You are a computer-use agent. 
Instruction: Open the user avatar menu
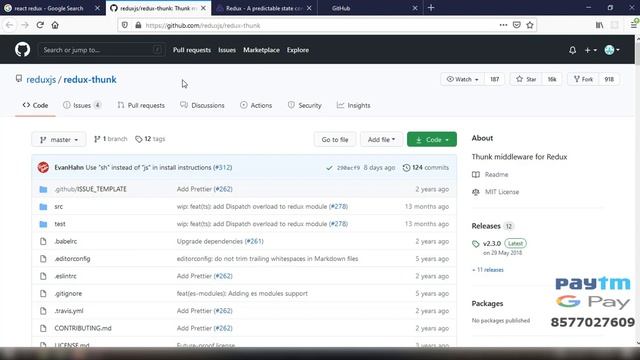[x=612, y=50]
